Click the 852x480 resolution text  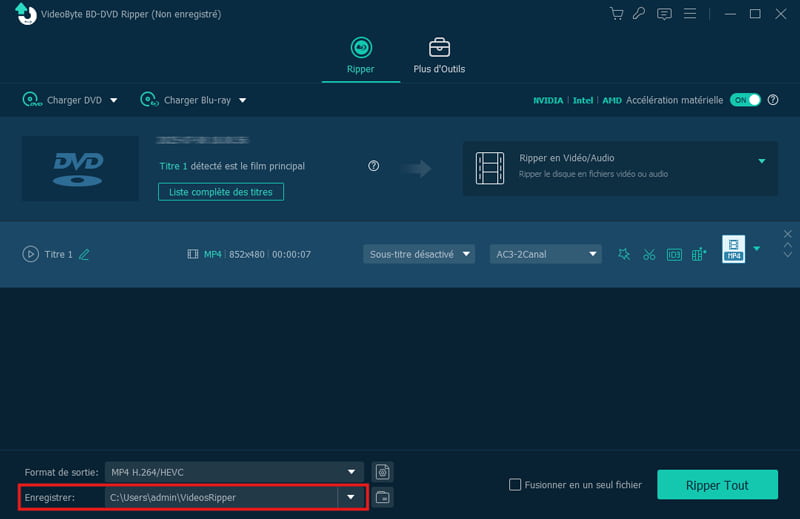(x=246, y=254)
